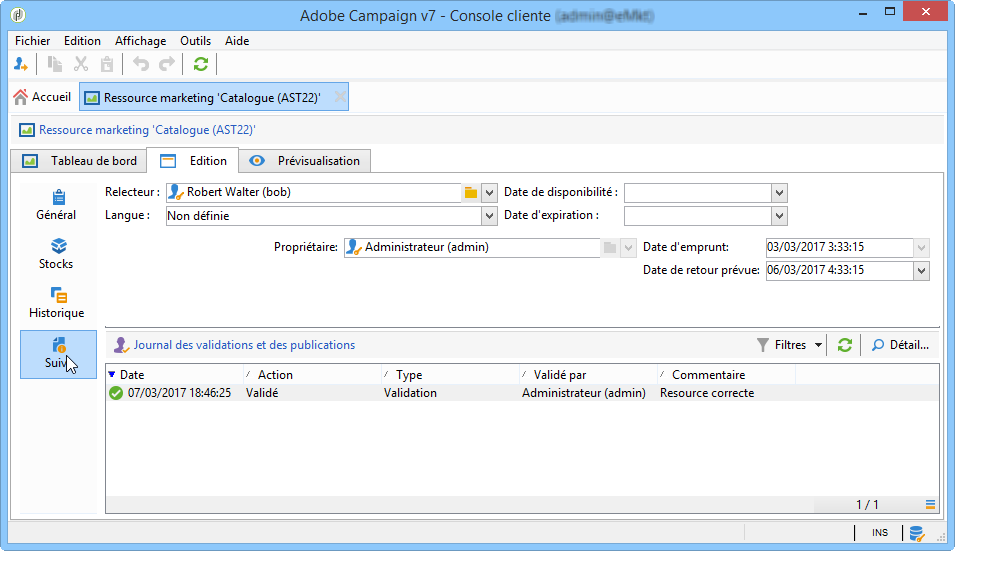Refresh the validation journal list
Viewport: 984px width, 579px height.
pos(845,345)
